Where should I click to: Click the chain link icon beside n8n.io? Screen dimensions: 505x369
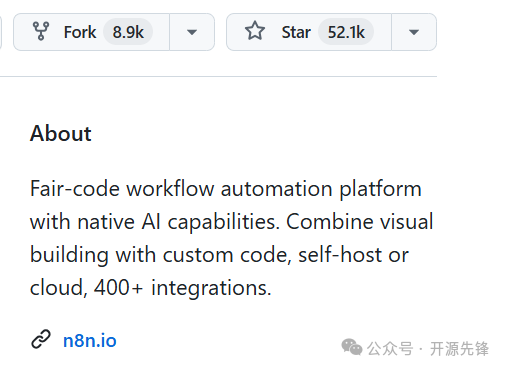(41, 339)
